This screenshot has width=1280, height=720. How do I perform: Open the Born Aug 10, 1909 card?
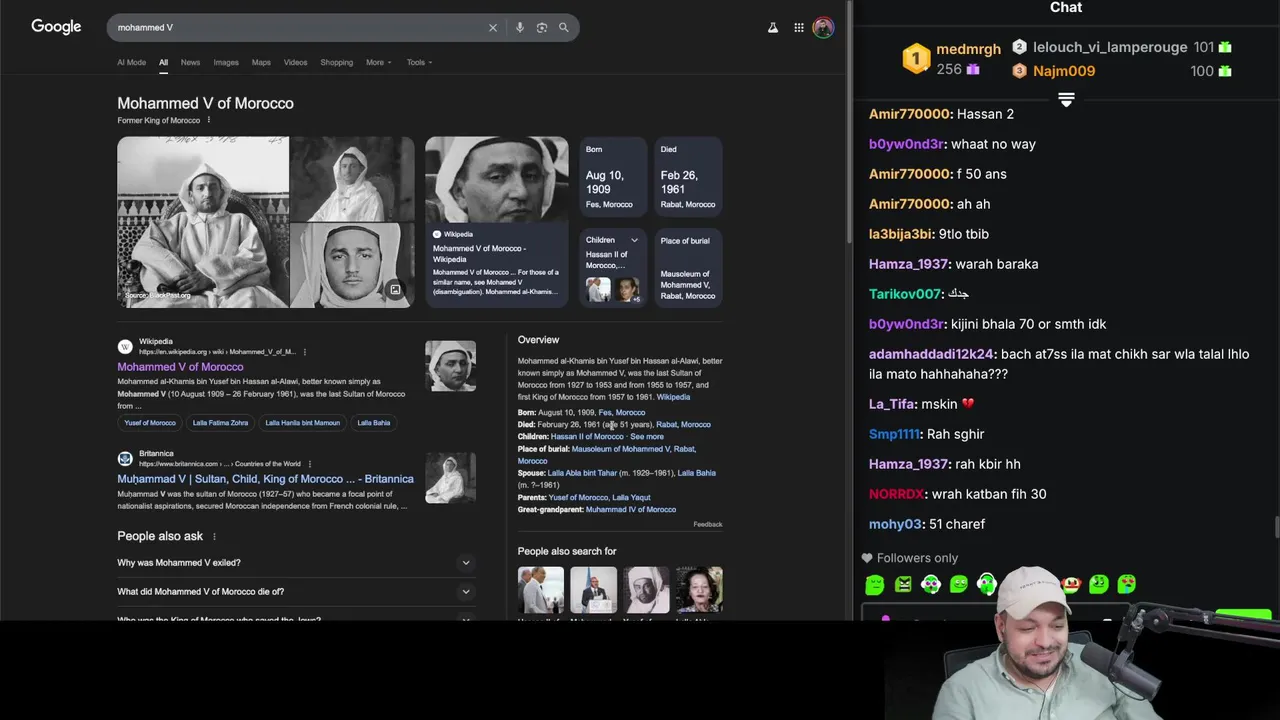coord(613,178)
